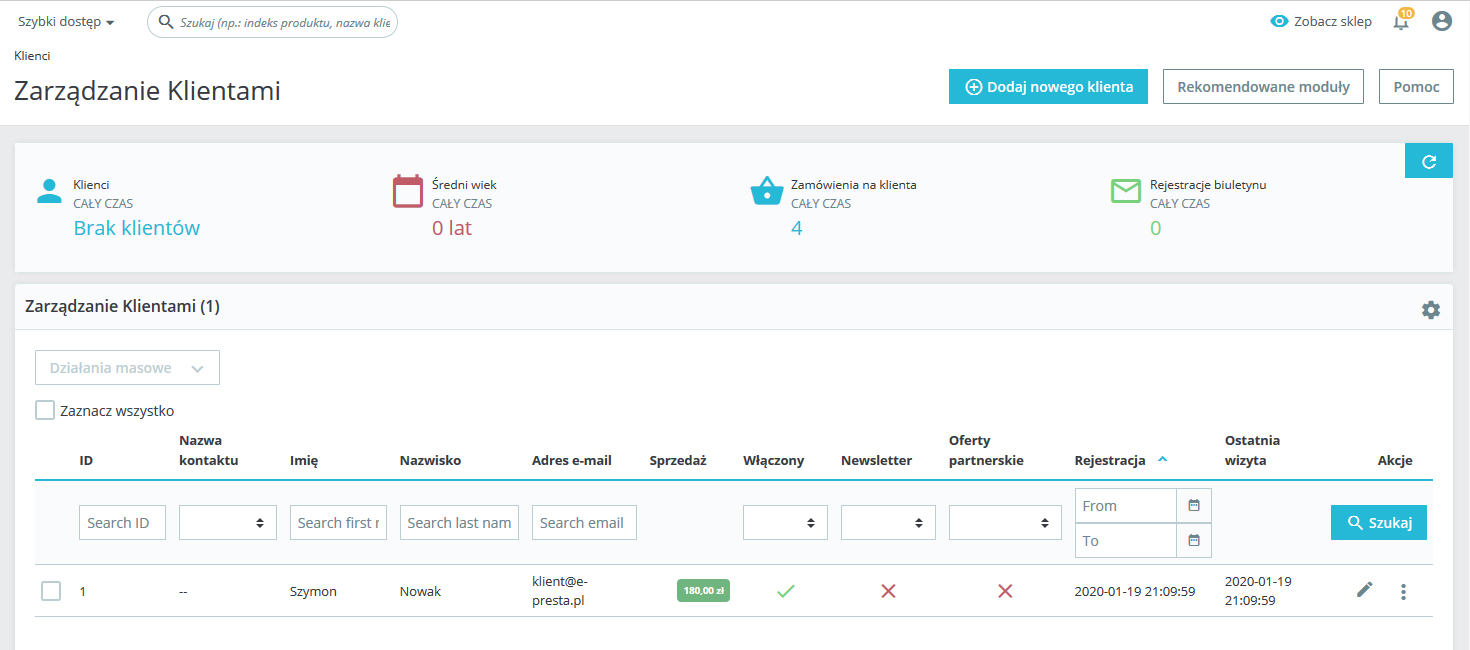Viewport: 1470px width, 650px height.
Task: Open the three-dot actions menu for customer row
Action: [x=1403, y=592]
